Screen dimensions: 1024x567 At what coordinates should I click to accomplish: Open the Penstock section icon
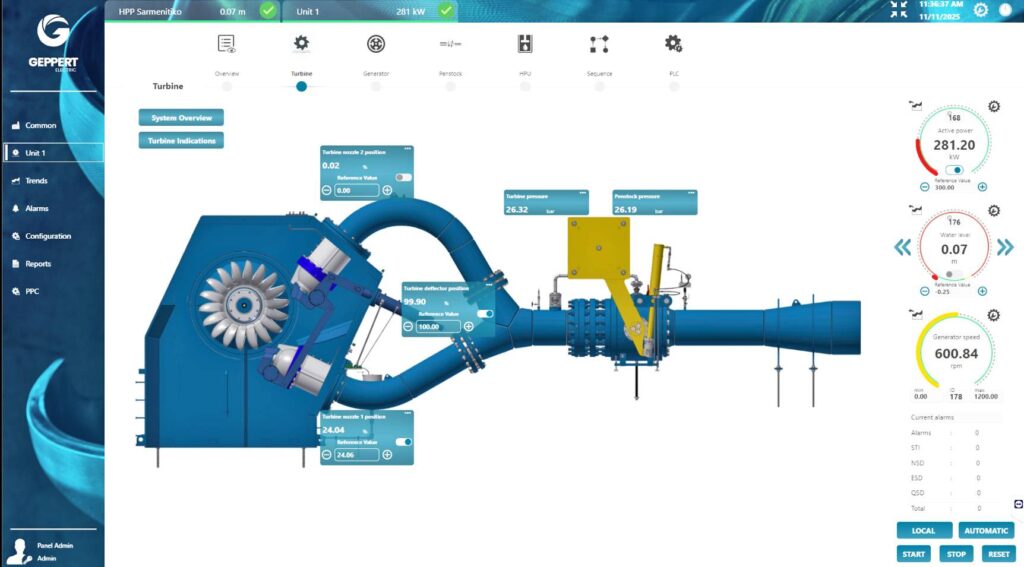pos(450,44)
